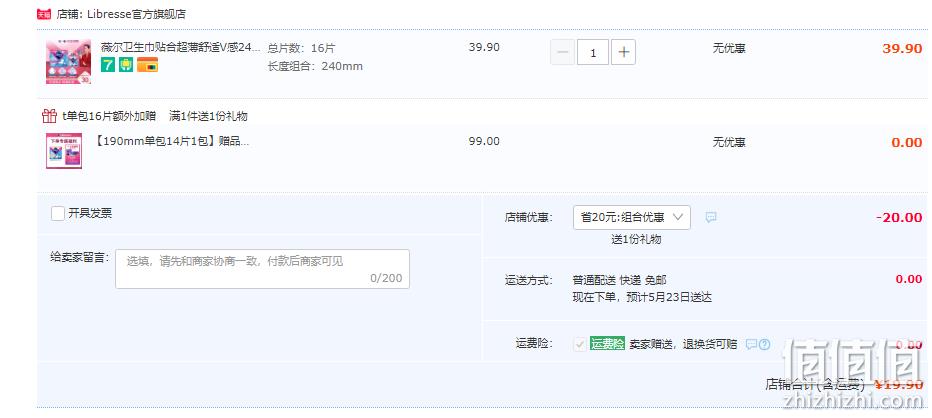Click the green shield guarantee icon
The width and height of the screenshot is (932, 418).
126,65
